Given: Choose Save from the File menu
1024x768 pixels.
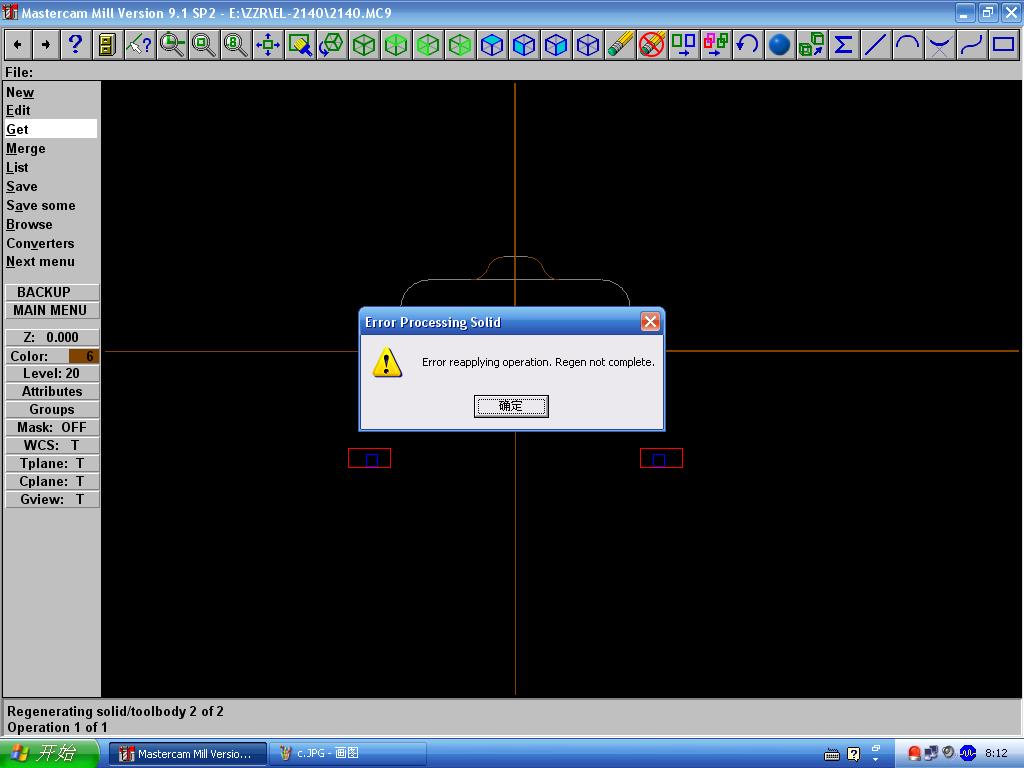Looking at the screenshot, I should (x=22, y=186).
